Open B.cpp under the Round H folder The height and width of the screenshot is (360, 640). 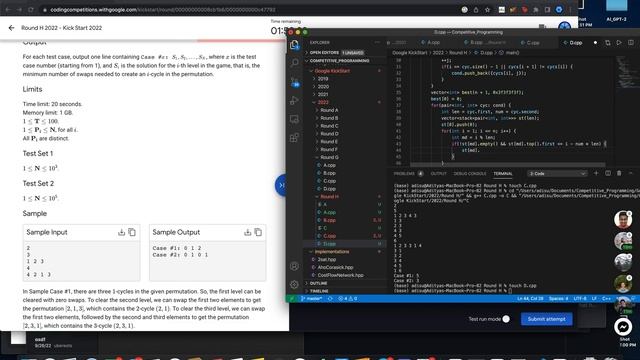(329, 220)
